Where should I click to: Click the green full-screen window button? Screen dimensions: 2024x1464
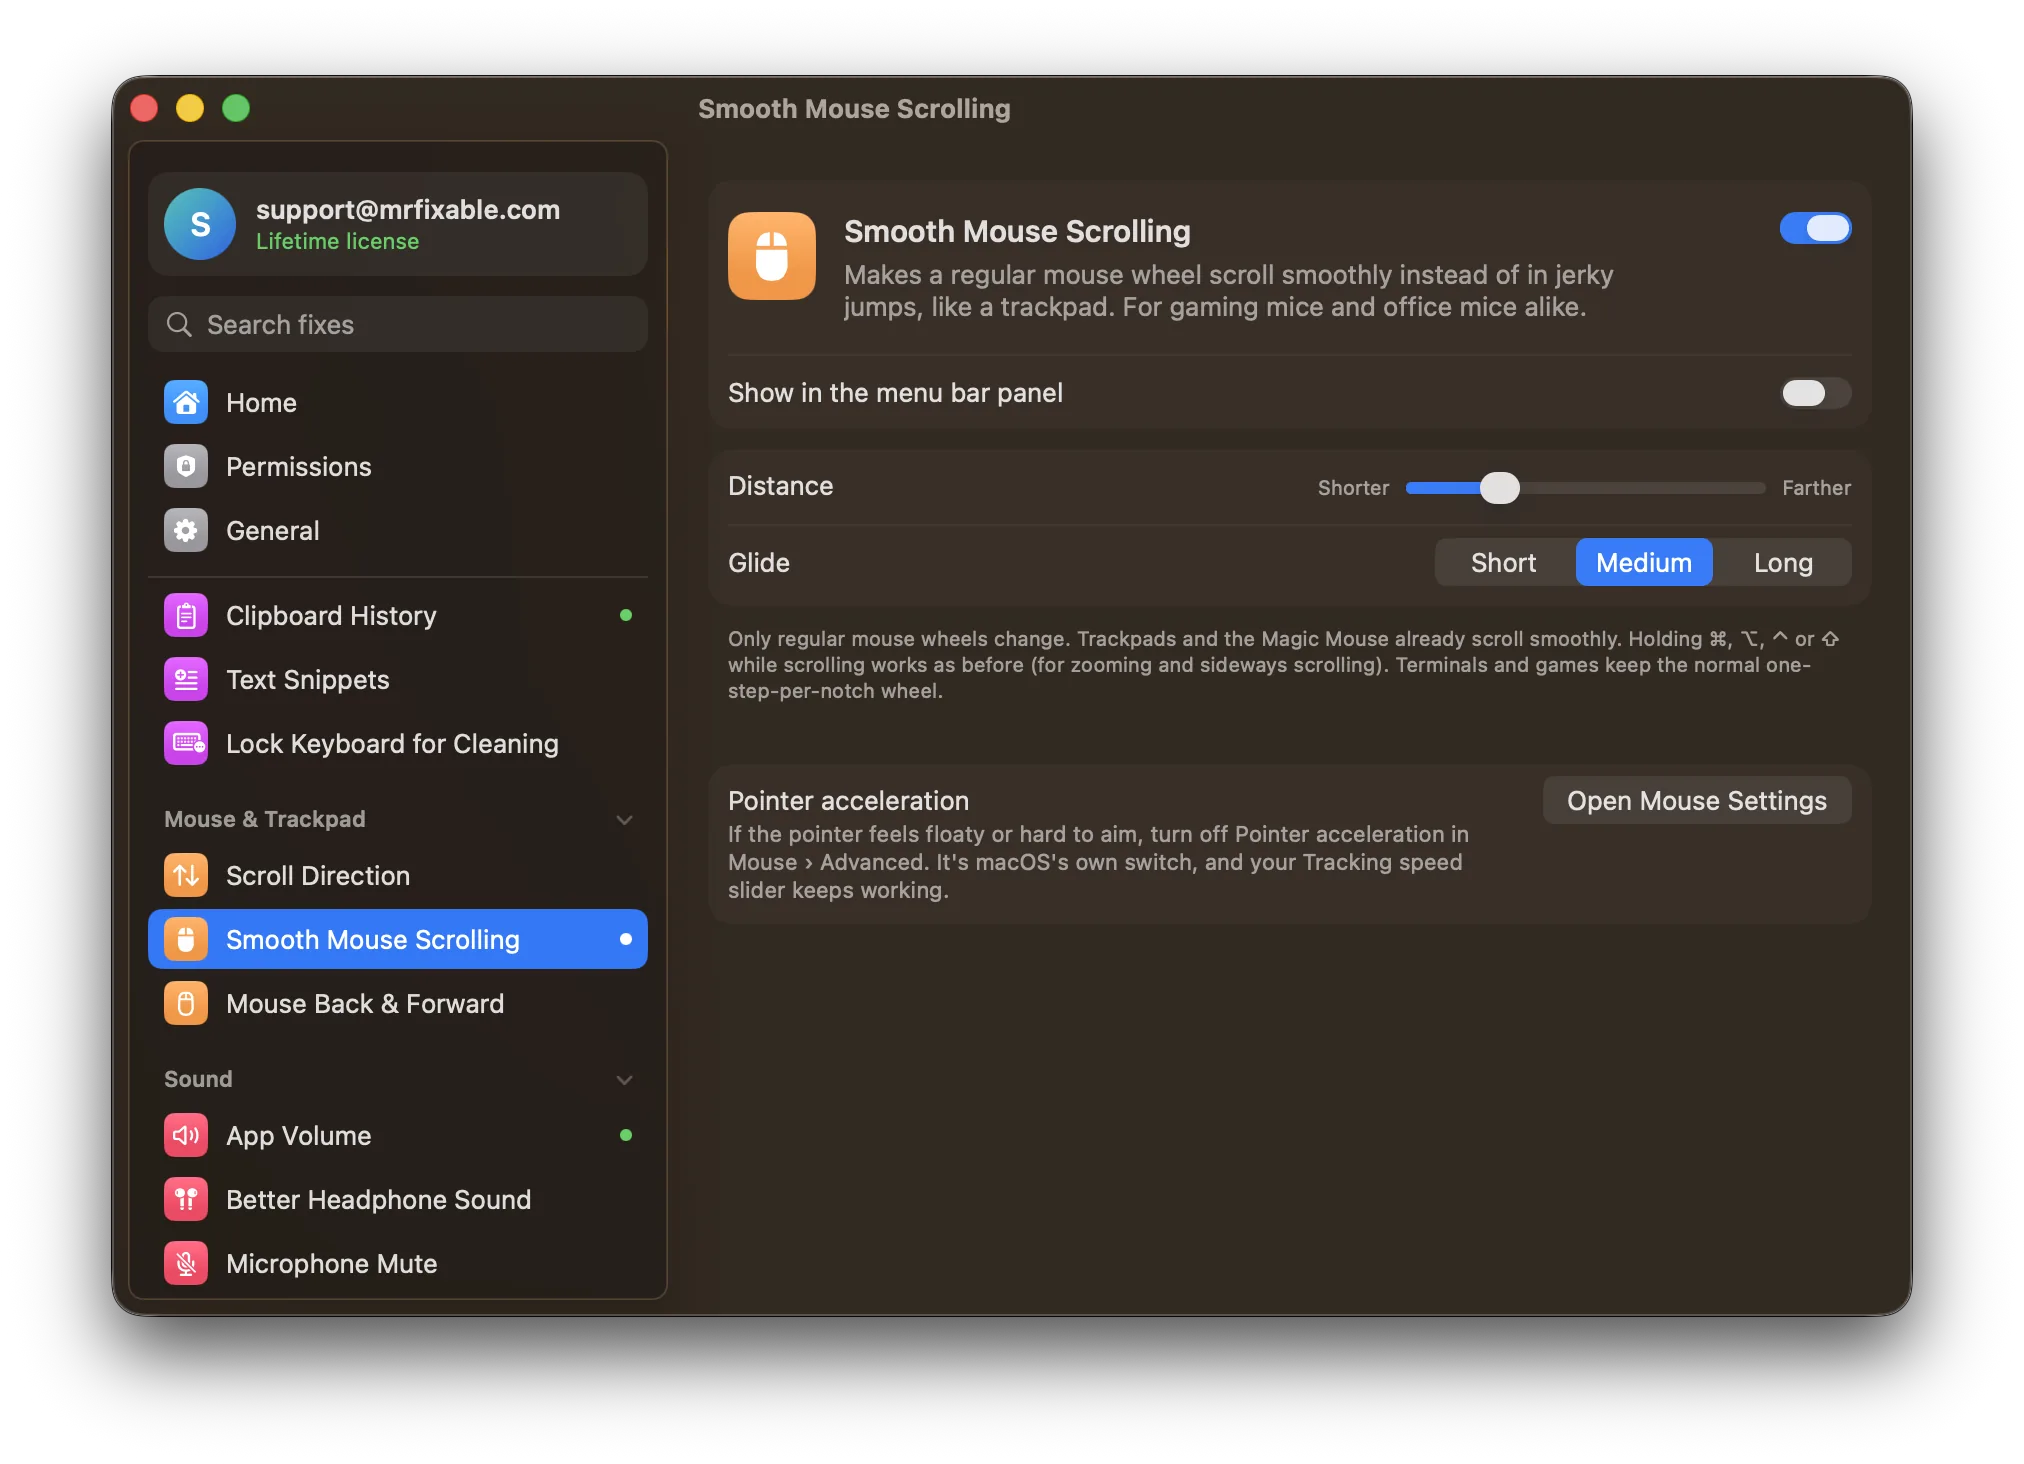coord(236,108)
